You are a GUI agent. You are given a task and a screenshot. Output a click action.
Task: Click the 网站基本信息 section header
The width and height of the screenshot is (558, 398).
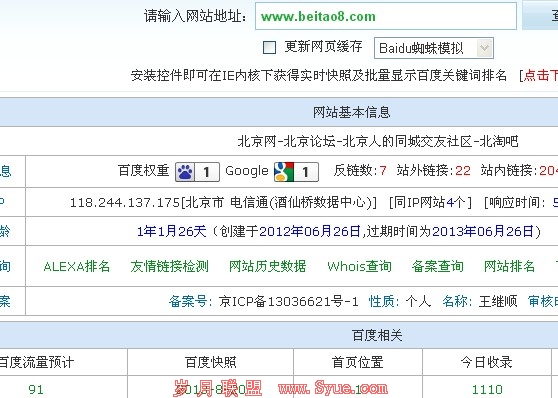coord(352,112)
